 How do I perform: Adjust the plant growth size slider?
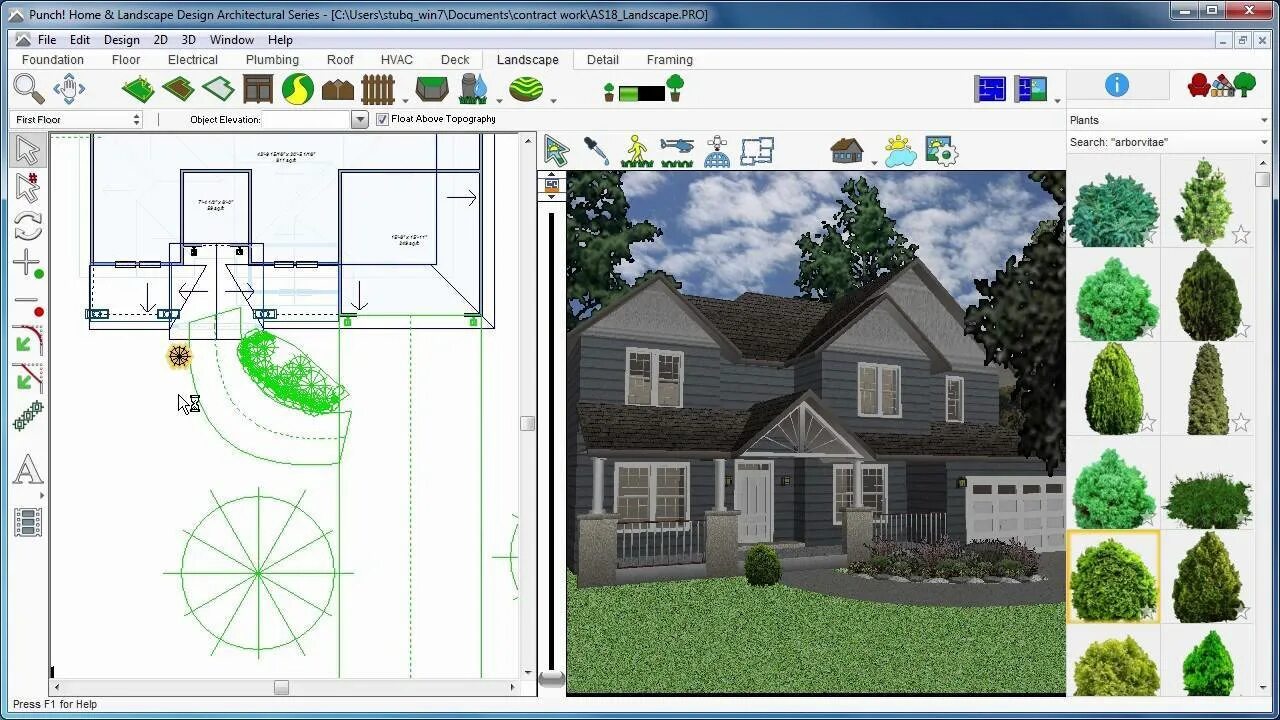tap(642, 93)
